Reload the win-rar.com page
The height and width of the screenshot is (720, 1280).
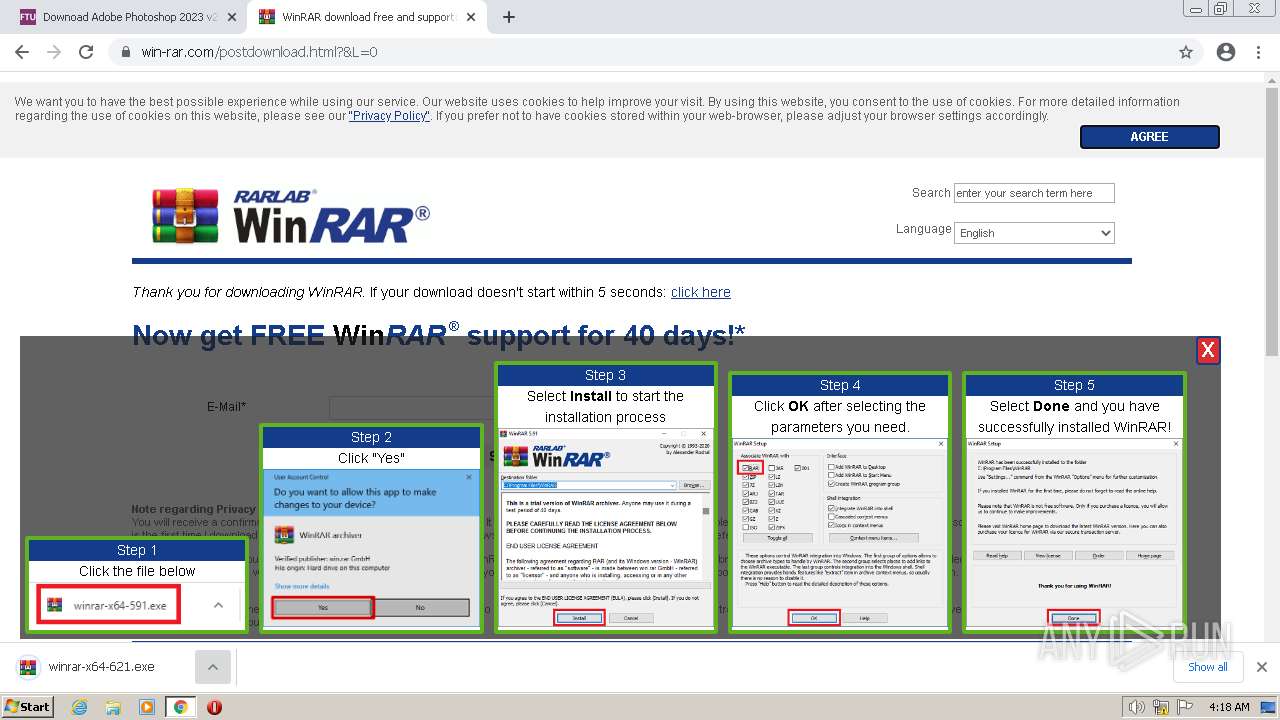tap(86, 52)
